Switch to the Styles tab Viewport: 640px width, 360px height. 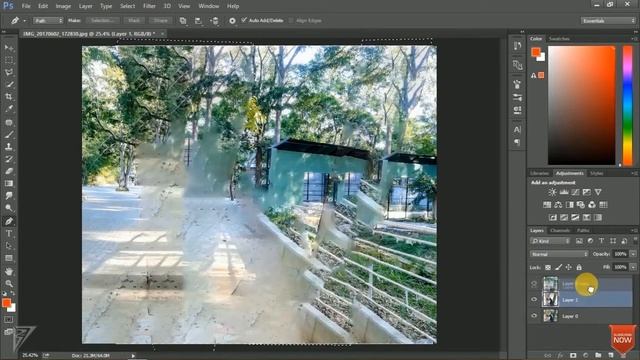596,173
